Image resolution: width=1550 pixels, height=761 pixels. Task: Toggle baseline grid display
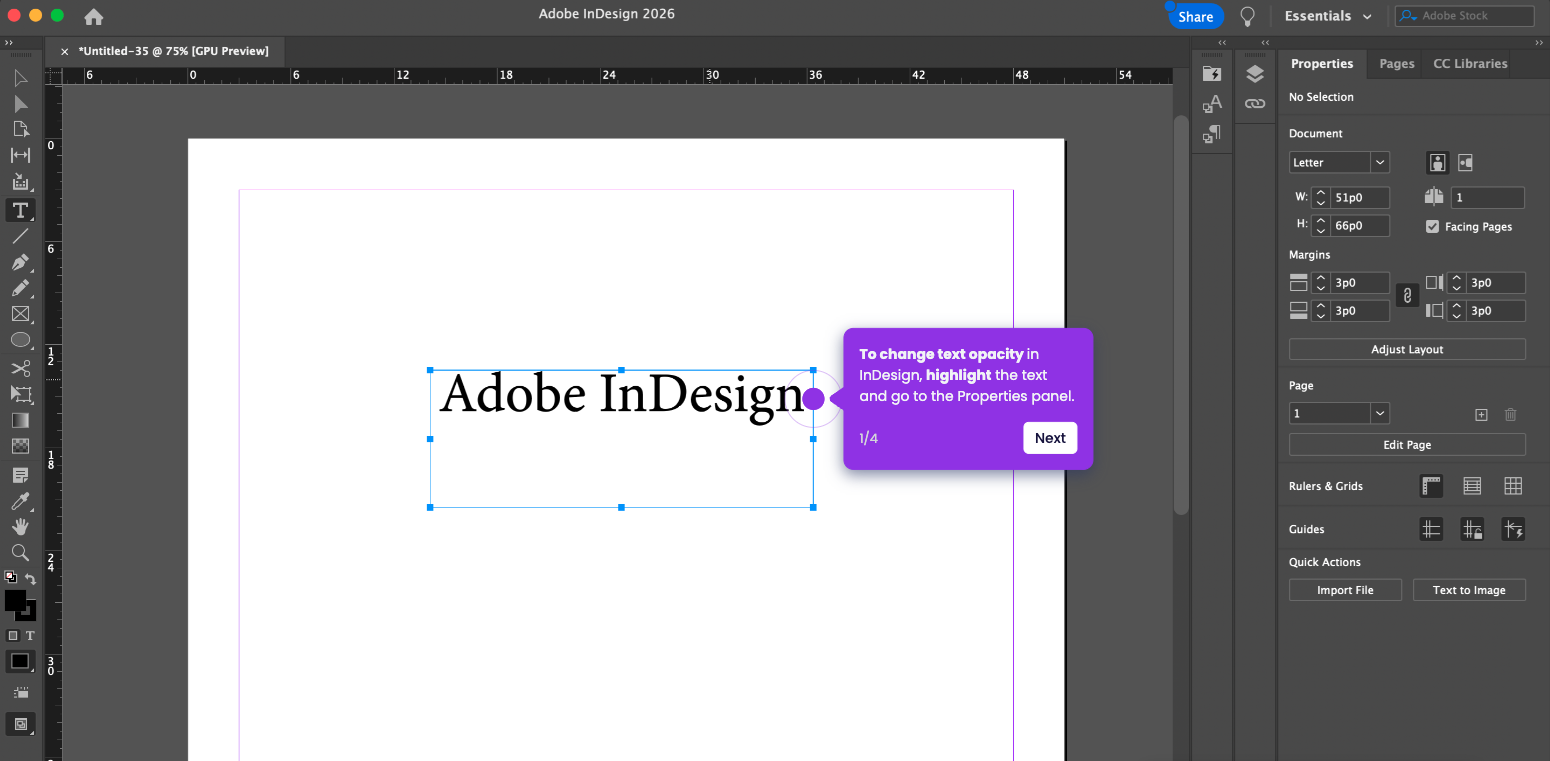coord(1472,486)
